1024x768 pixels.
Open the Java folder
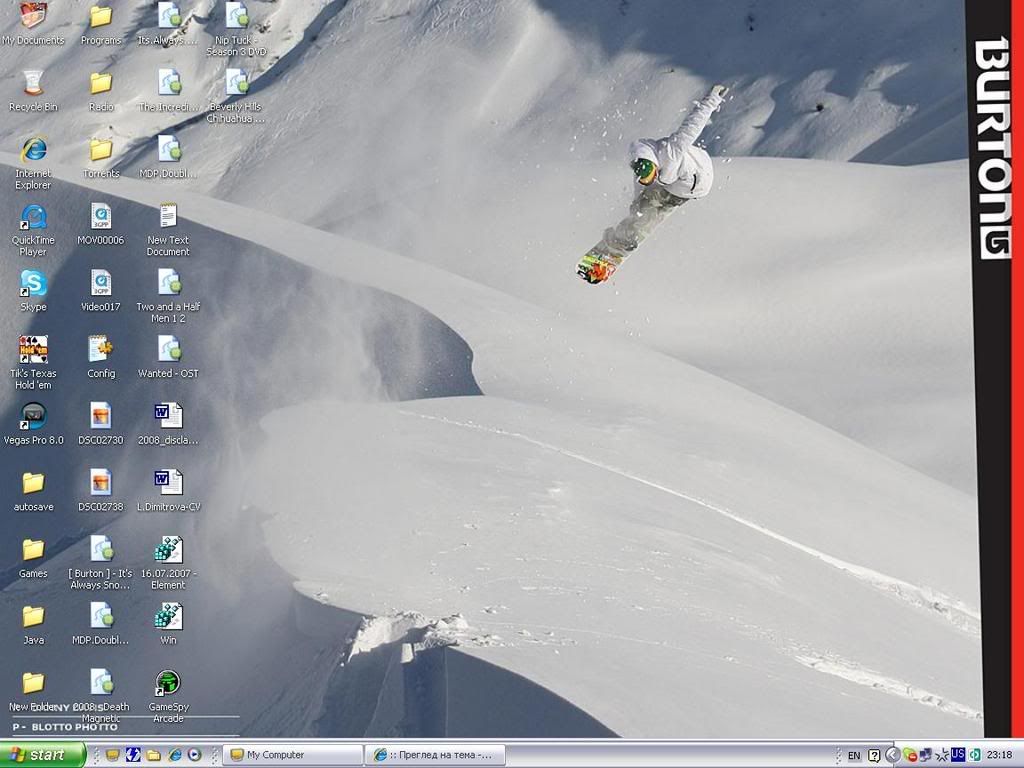coord(33,624)
